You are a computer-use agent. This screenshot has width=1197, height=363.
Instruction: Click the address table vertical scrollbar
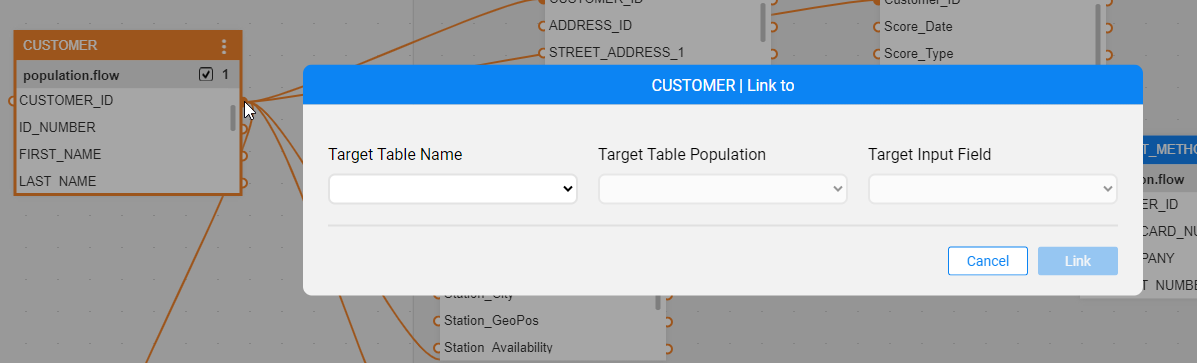coord(763,23)
